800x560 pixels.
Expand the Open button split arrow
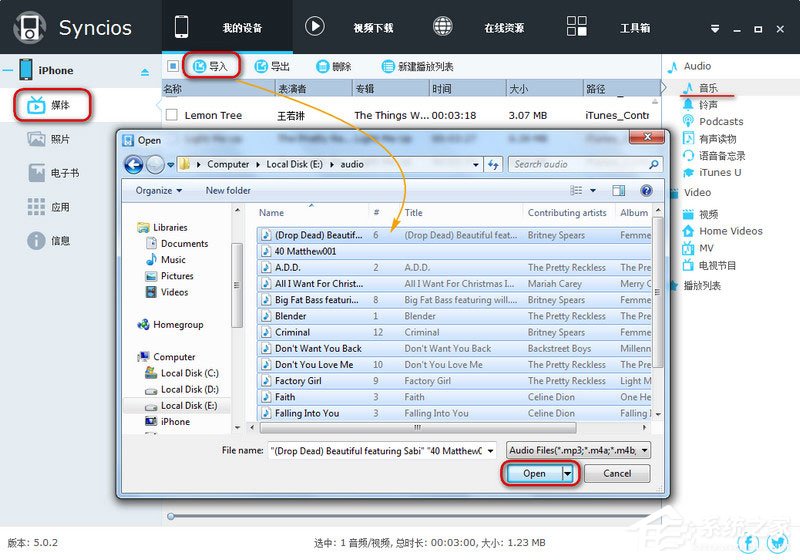click(568, 474)
